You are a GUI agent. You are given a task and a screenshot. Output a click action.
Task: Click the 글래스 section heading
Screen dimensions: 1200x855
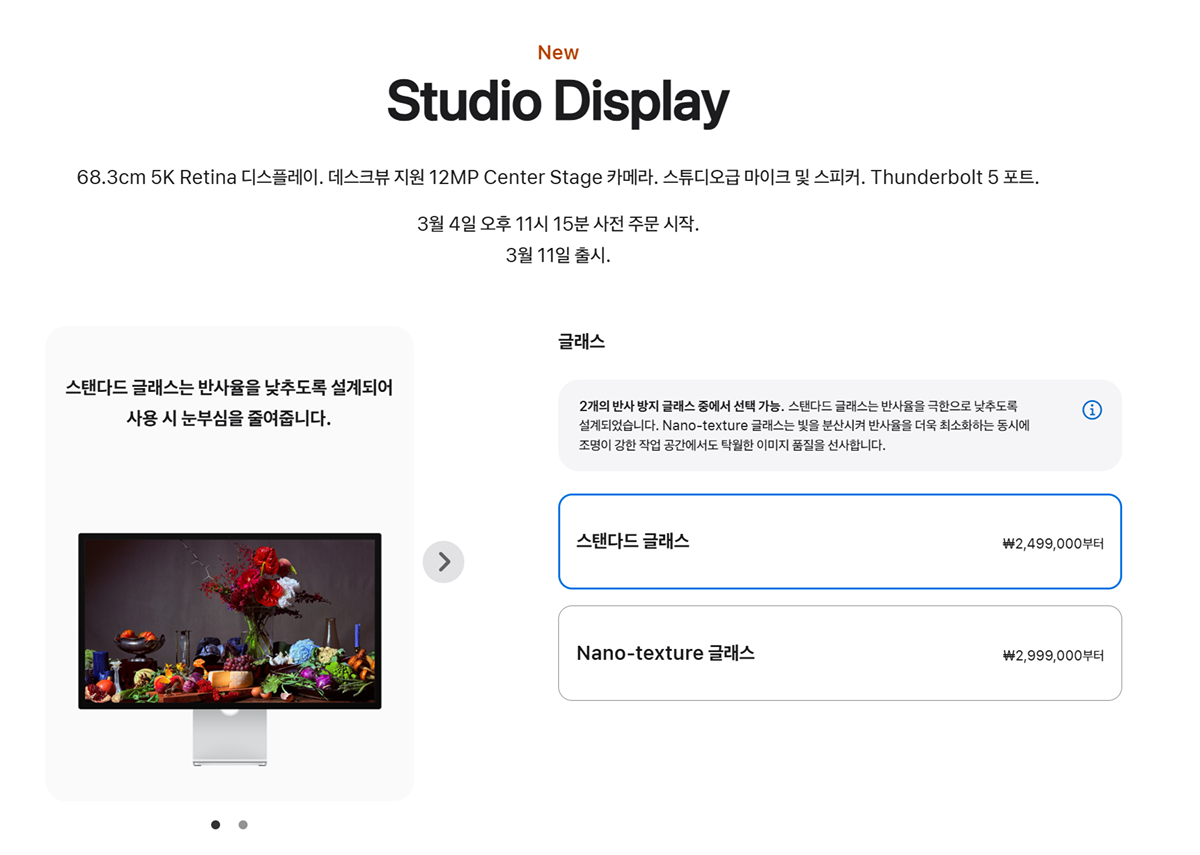pos(581,341)
